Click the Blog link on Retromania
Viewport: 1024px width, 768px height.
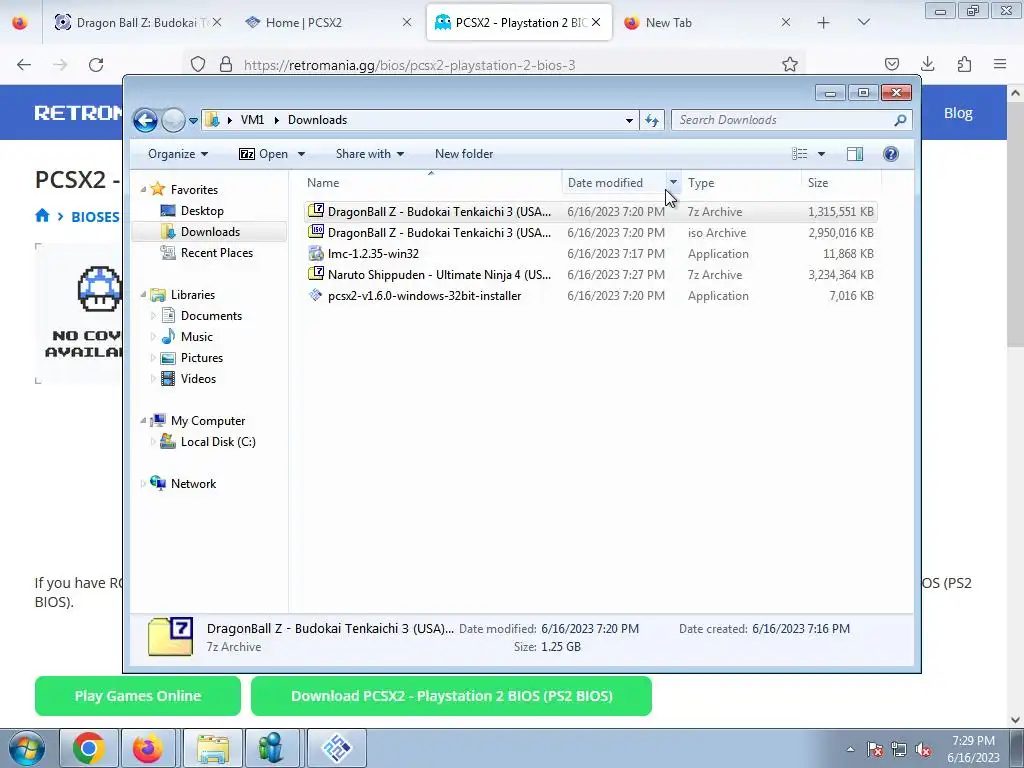click(958, 113)
